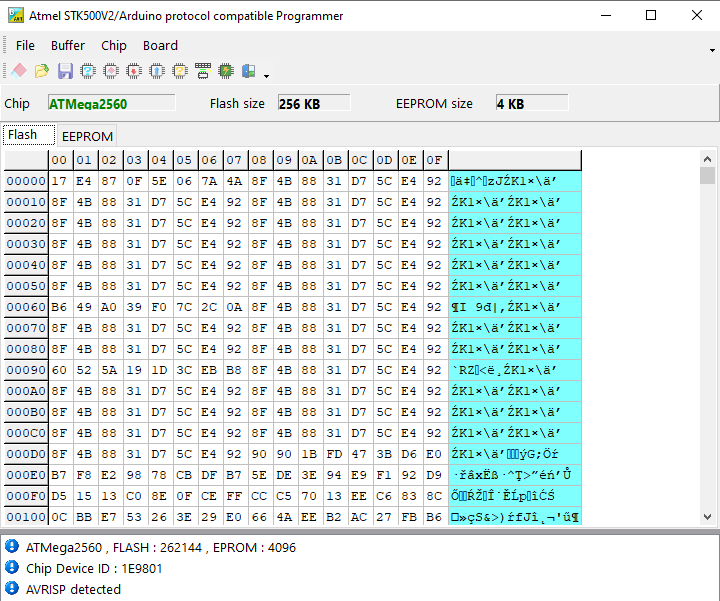This screenshot has height=601, width=720.
Task: Click the hex view scroll up arrow
Action: [x=707, y=159]
